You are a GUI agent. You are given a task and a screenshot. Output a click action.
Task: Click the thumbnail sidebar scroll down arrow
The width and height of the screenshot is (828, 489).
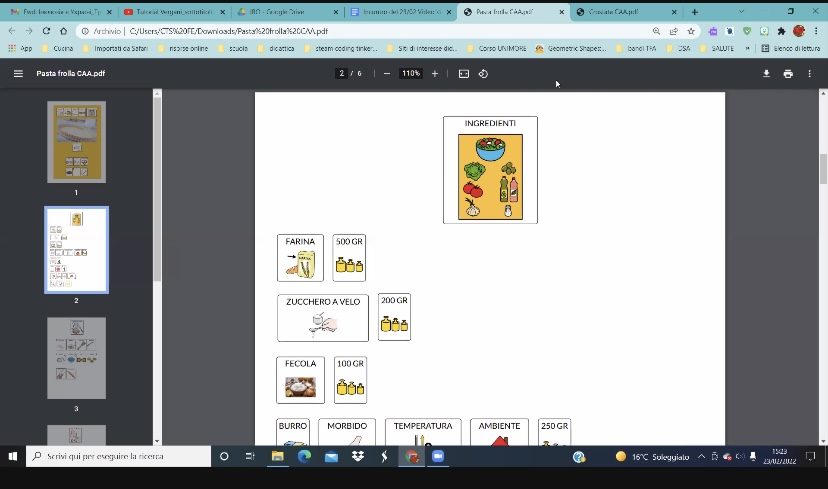157,441
